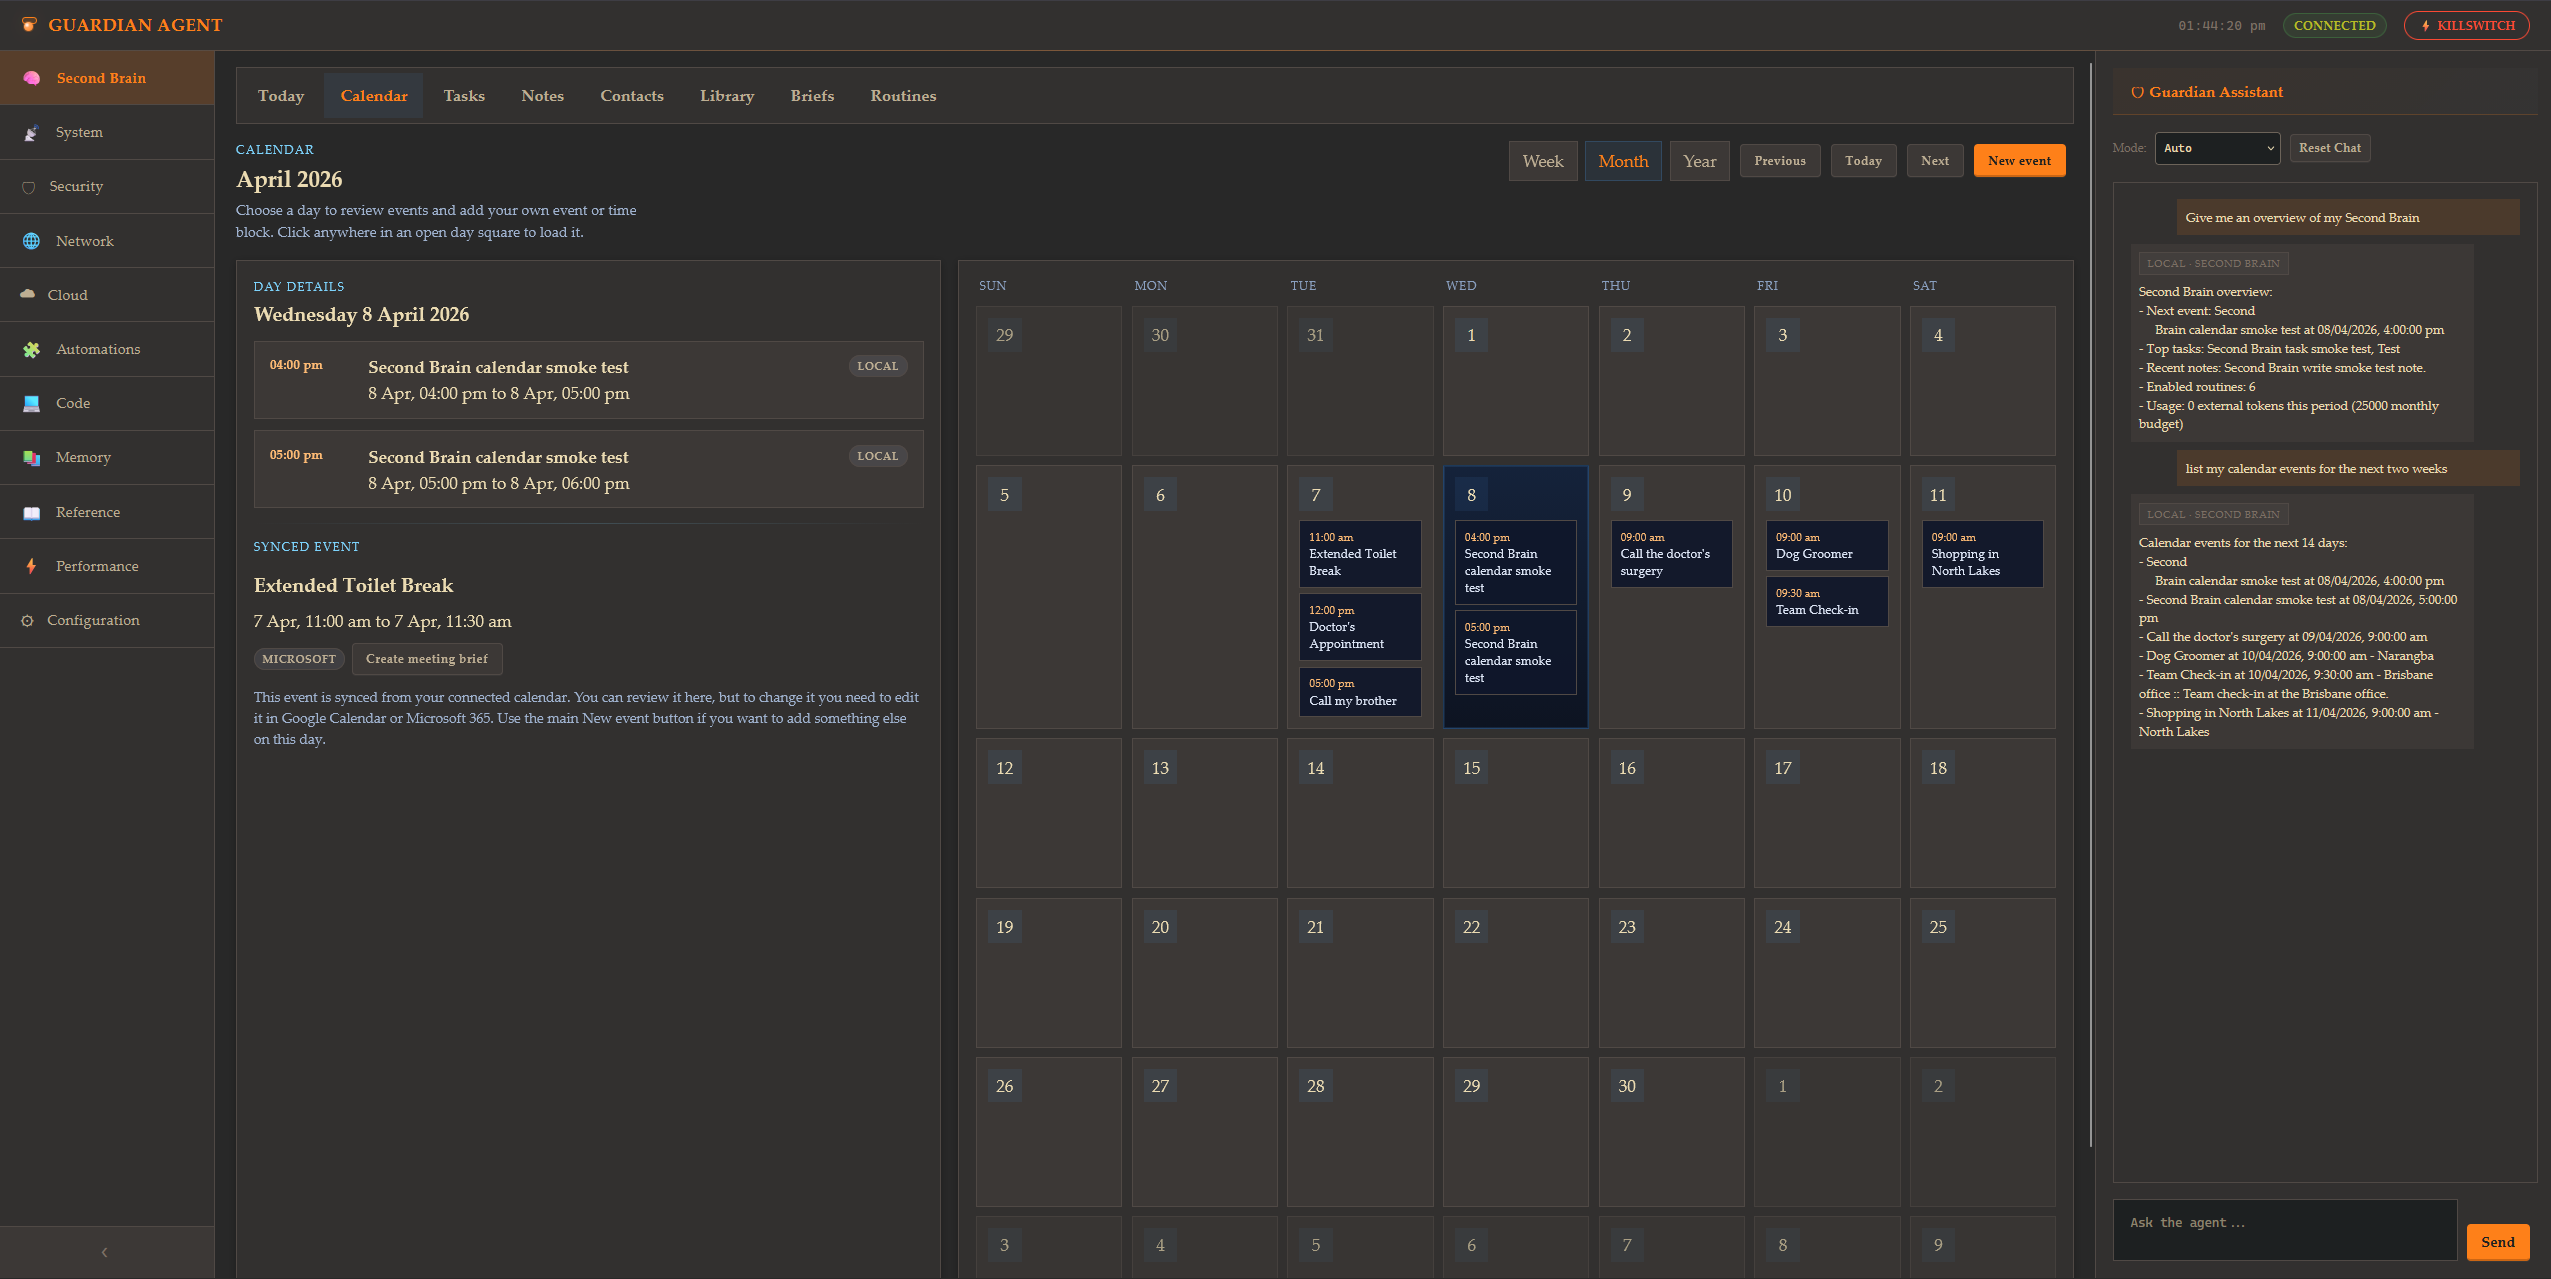The width and height of the screenshot is (2551, 1279).
Task: Click the Network globe icon
Action: (32, 241)
